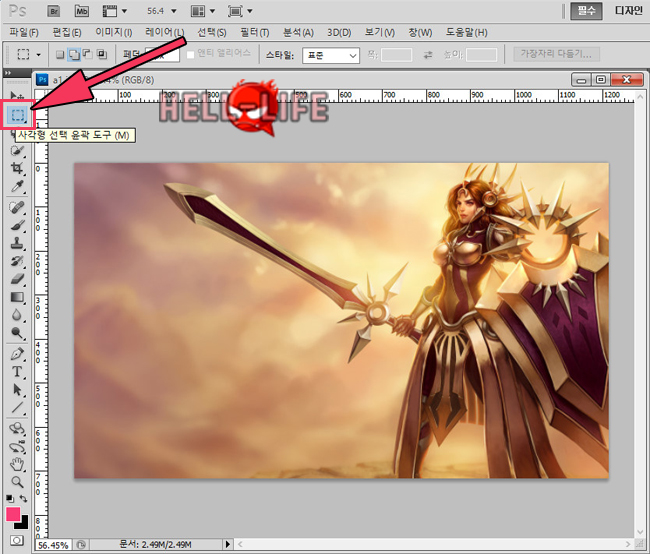Swap foreground and background colors
650x554 pixels.
click(x=24, y=498)
